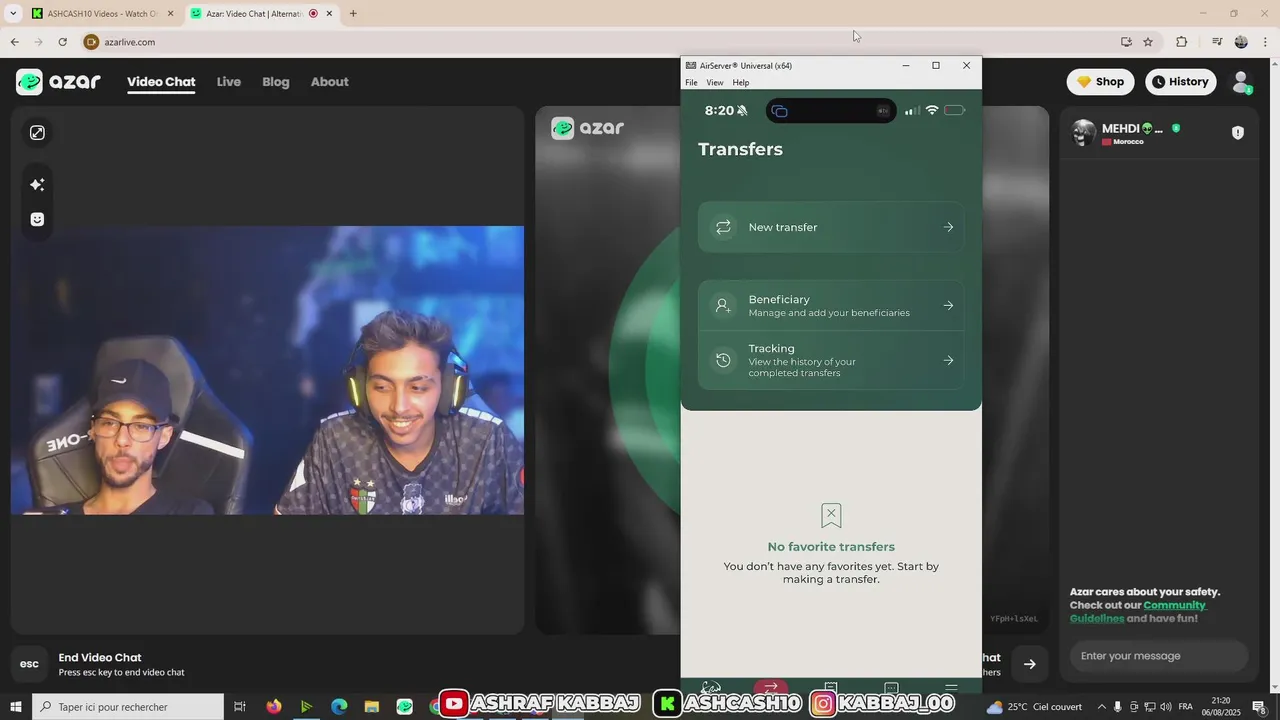Switch to the Live tab

tap(229, 82)
